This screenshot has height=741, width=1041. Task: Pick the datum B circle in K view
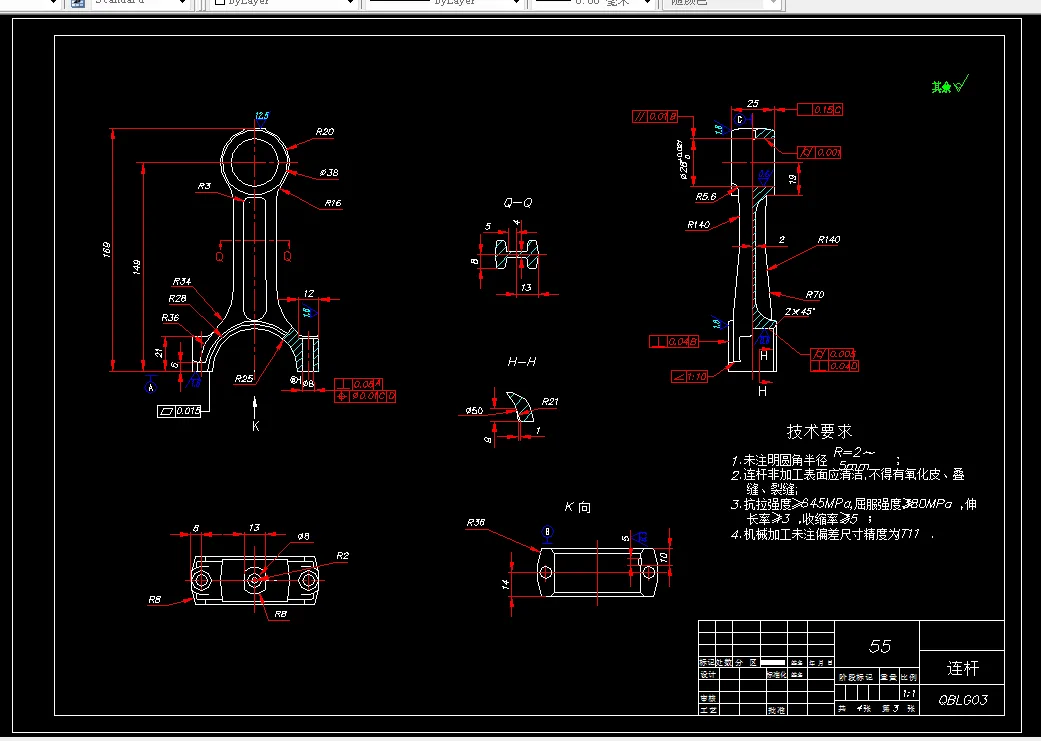[547, 532]
